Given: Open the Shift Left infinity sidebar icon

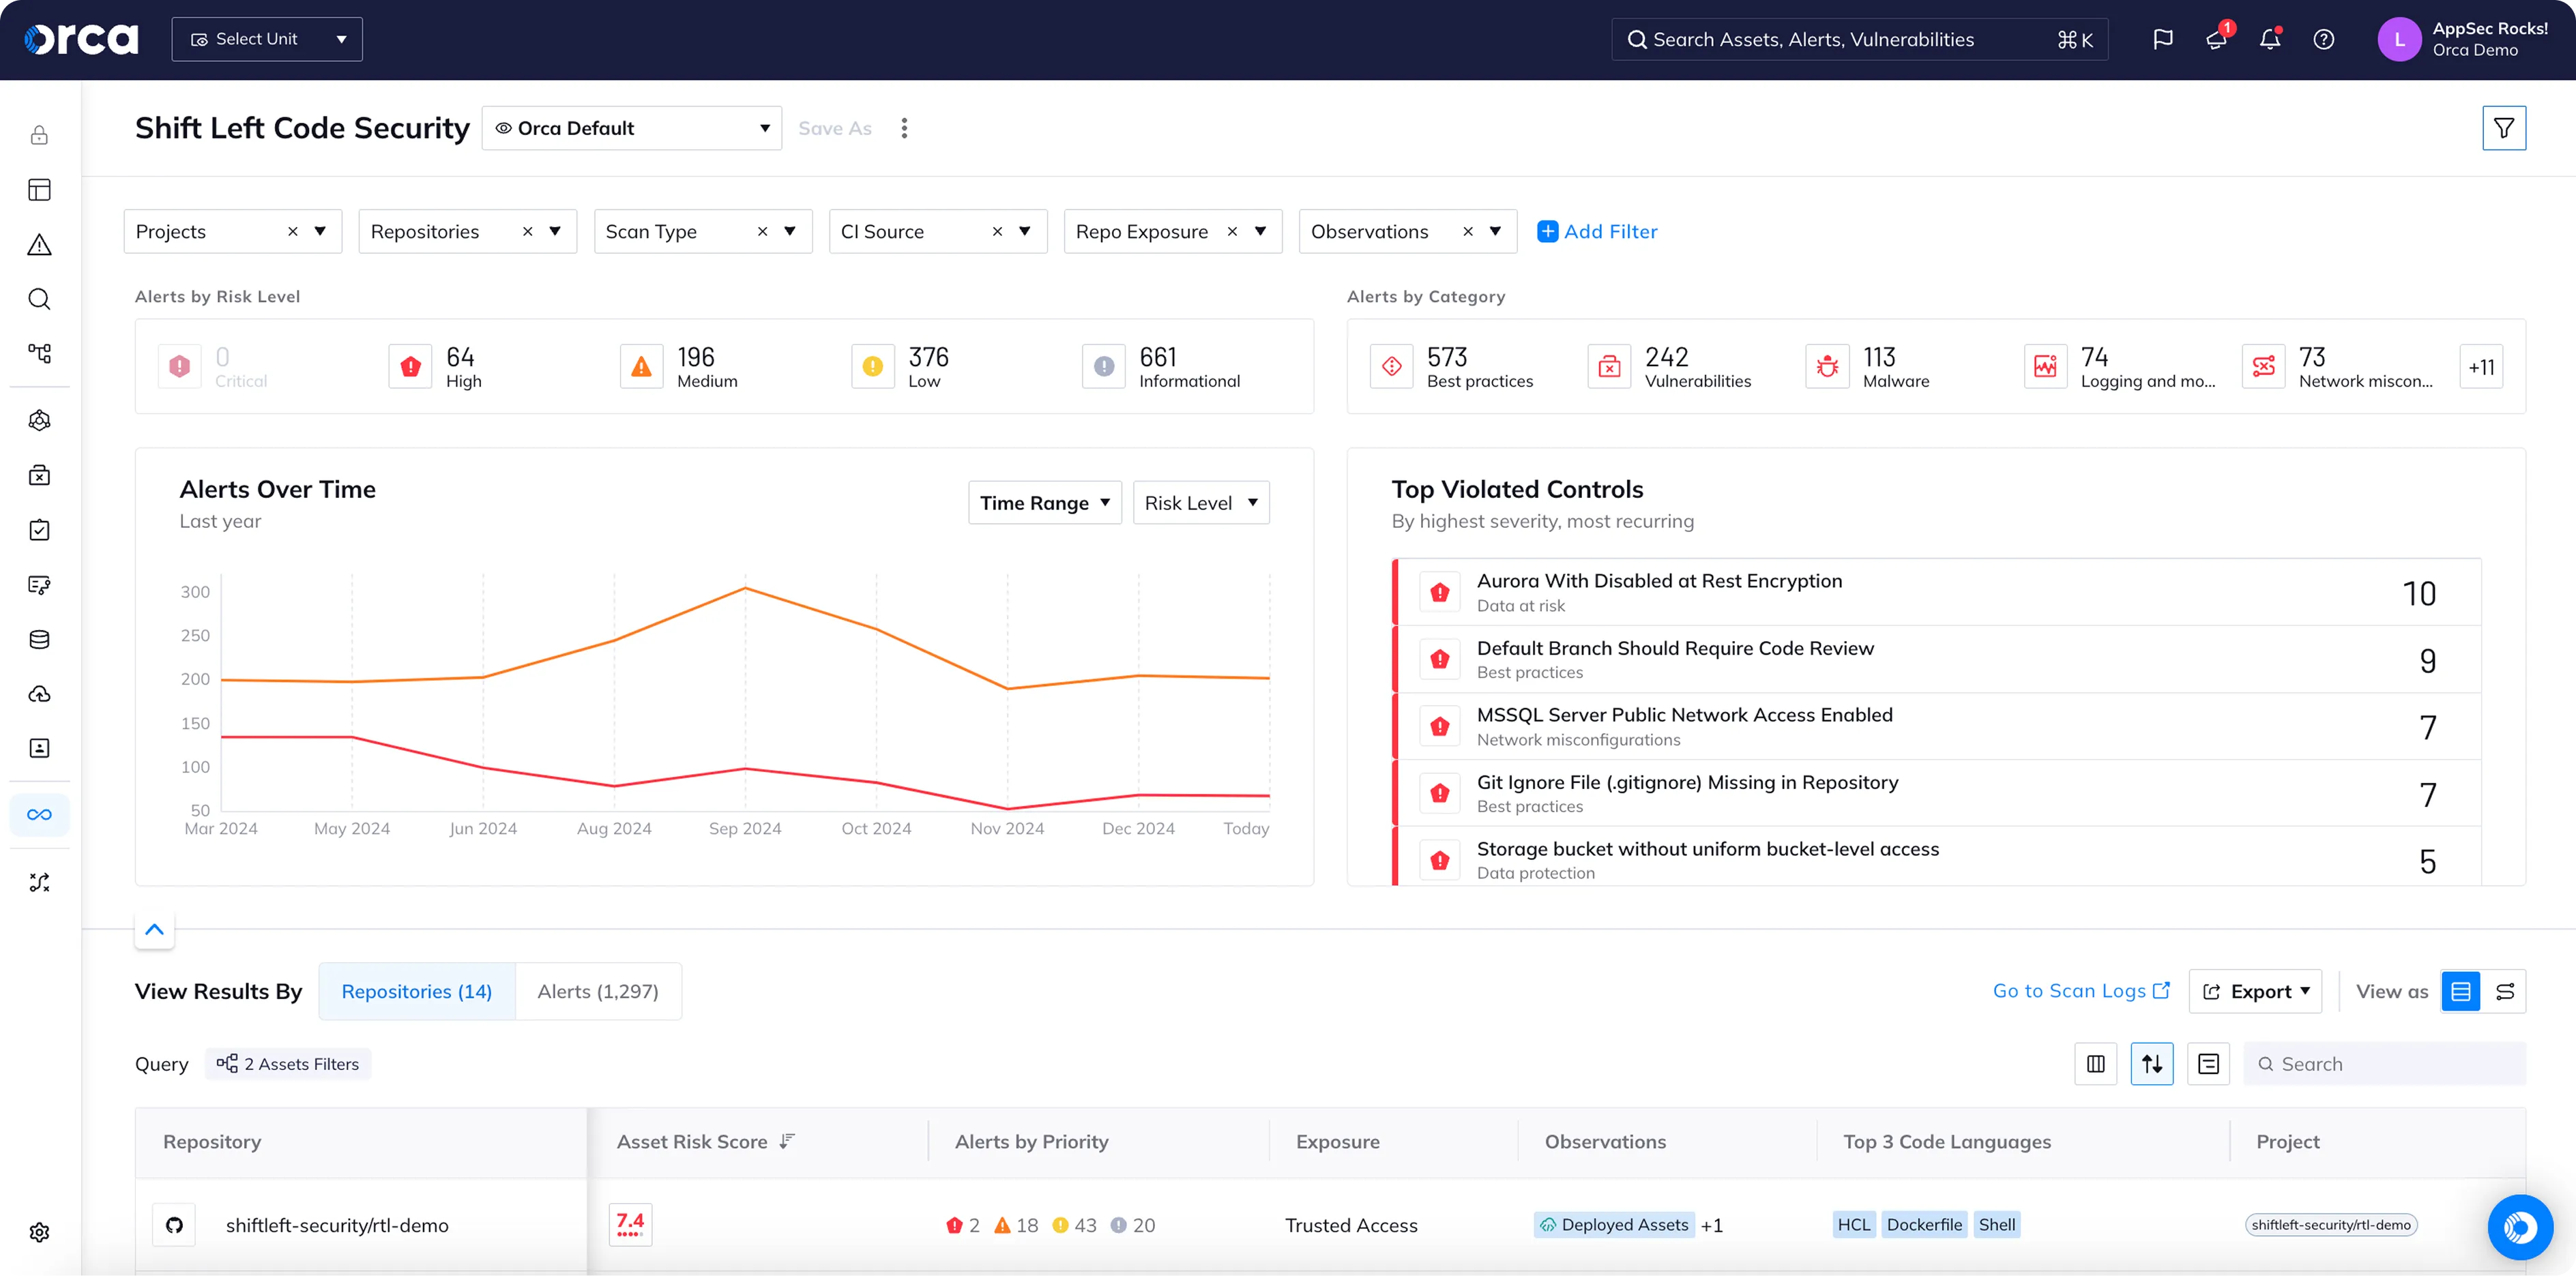Looking at the screenshot, I should click(39, 814).
